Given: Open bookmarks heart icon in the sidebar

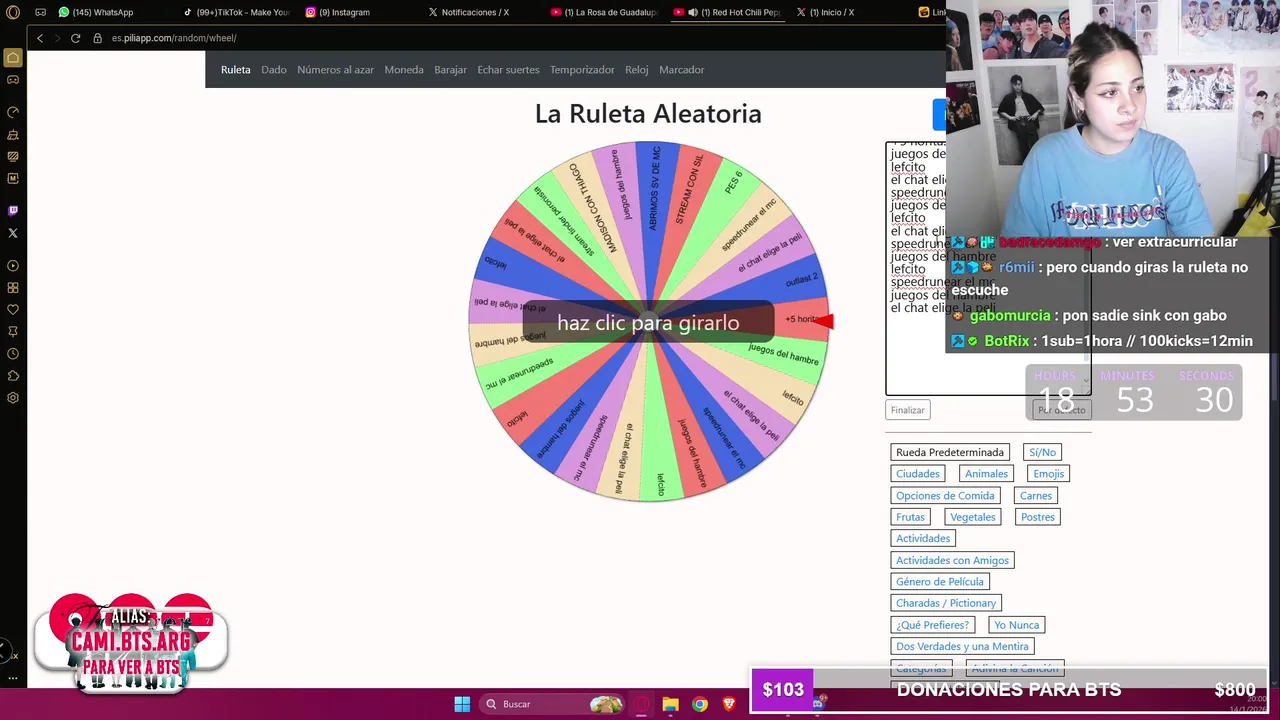Looking at the screenshot, I should coord(13,310).
